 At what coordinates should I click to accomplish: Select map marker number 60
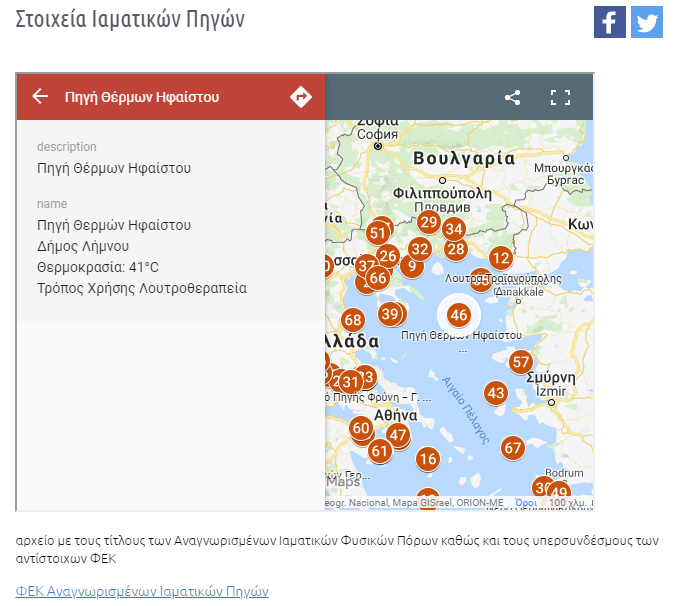pos(361,428)
